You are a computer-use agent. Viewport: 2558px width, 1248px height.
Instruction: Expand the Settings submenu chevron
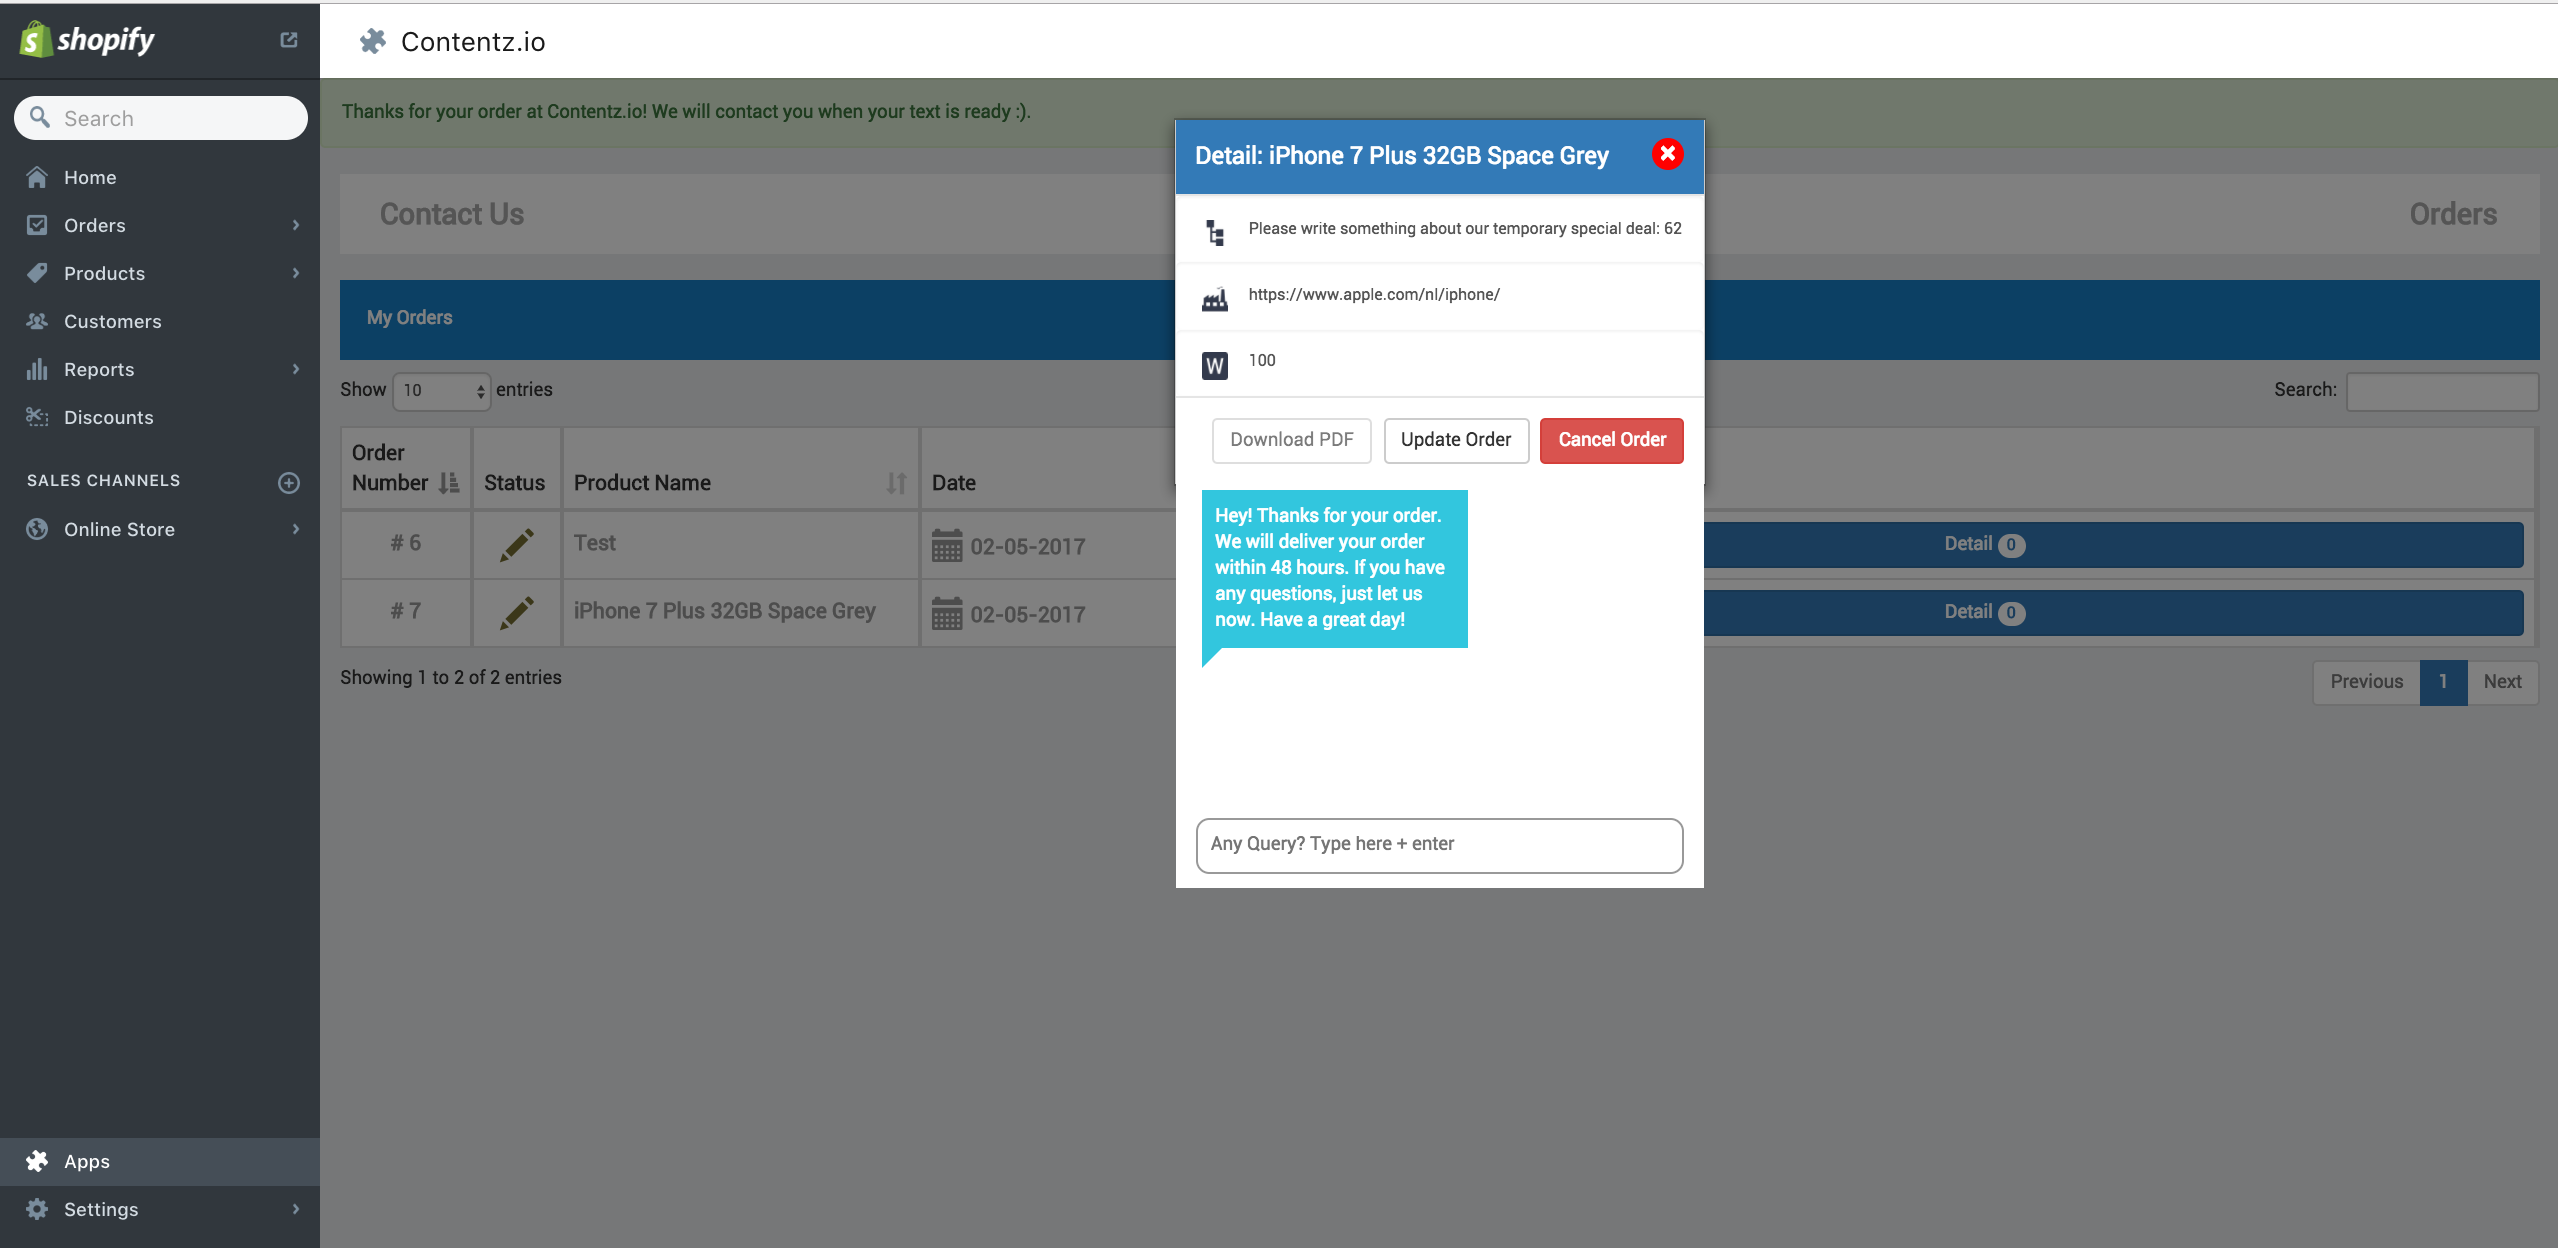(296, 1209)
